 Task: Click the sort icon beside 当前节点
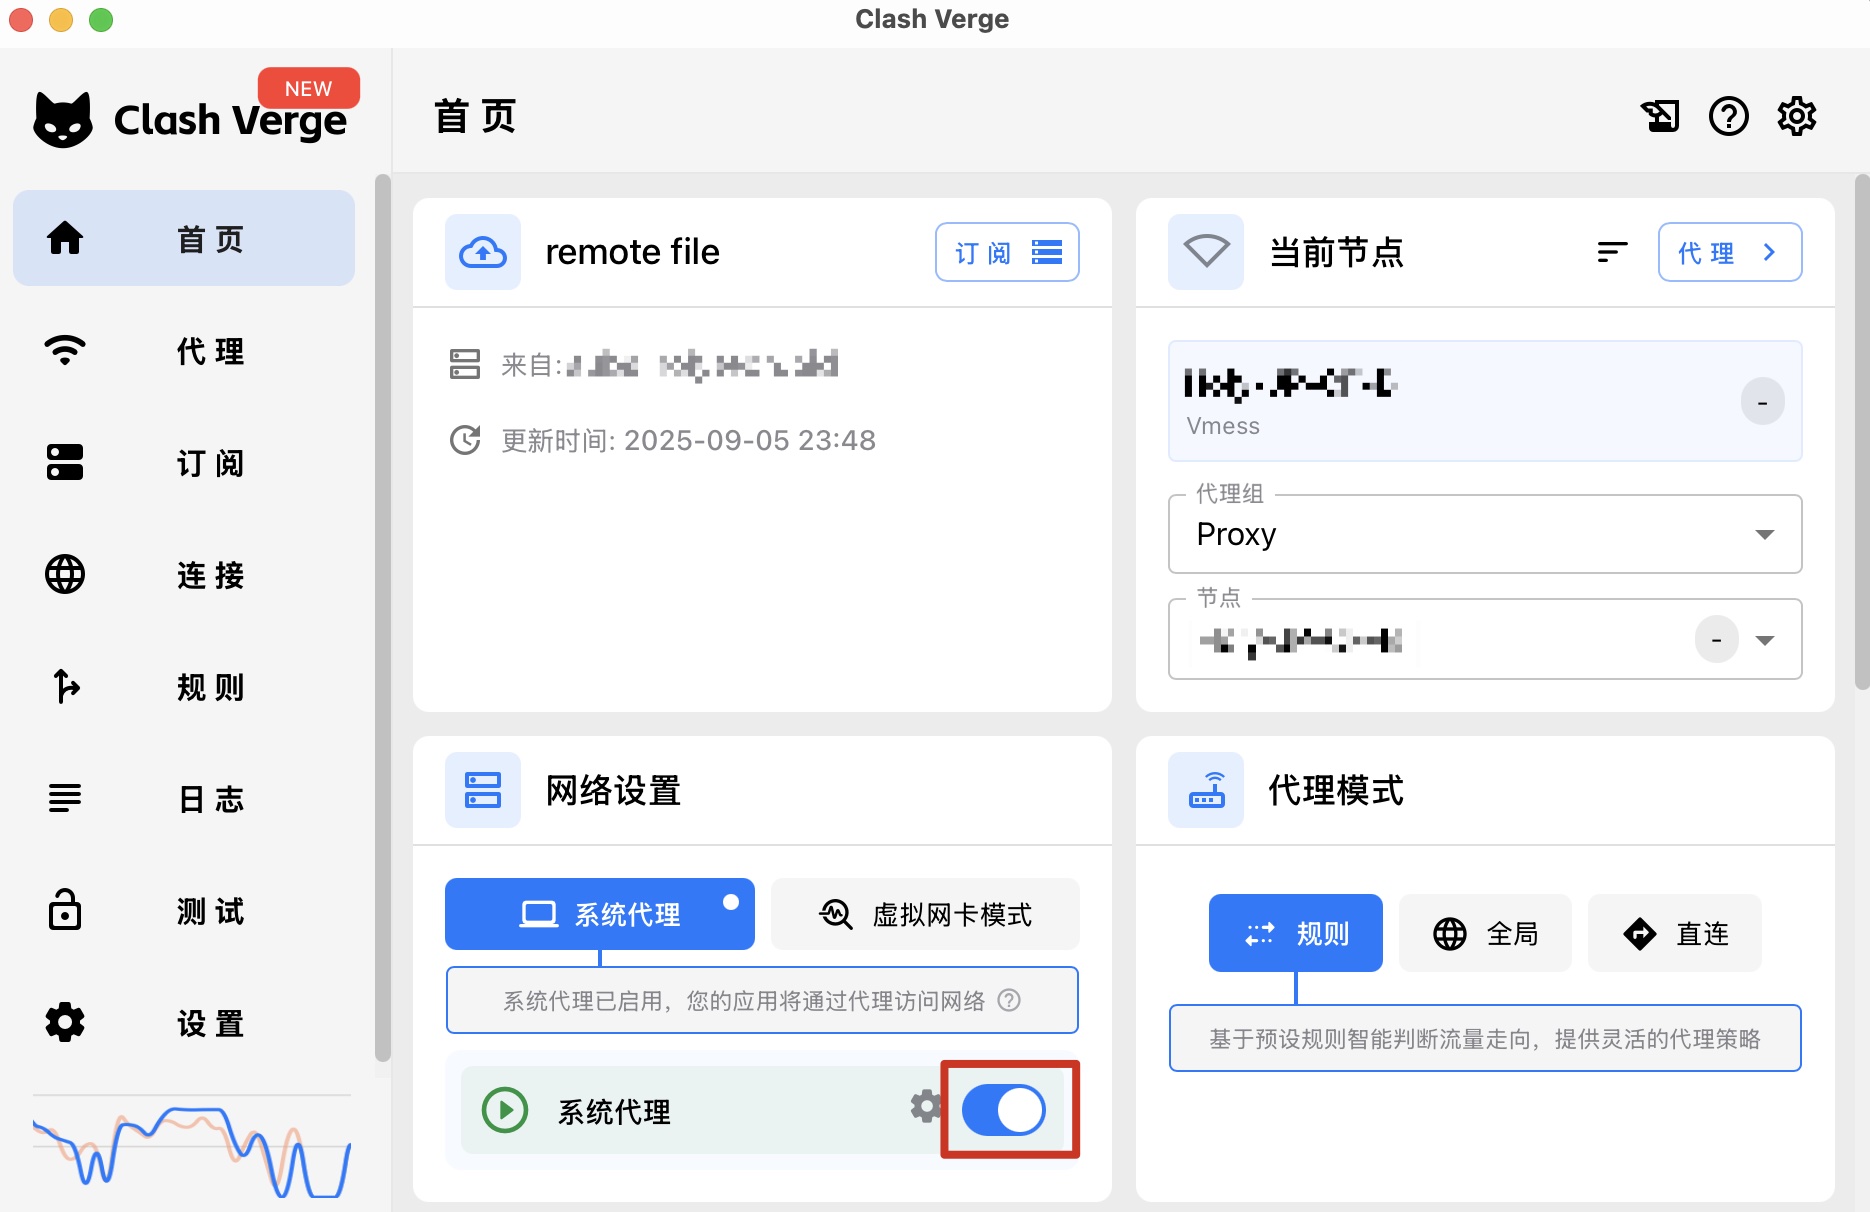1612,252
